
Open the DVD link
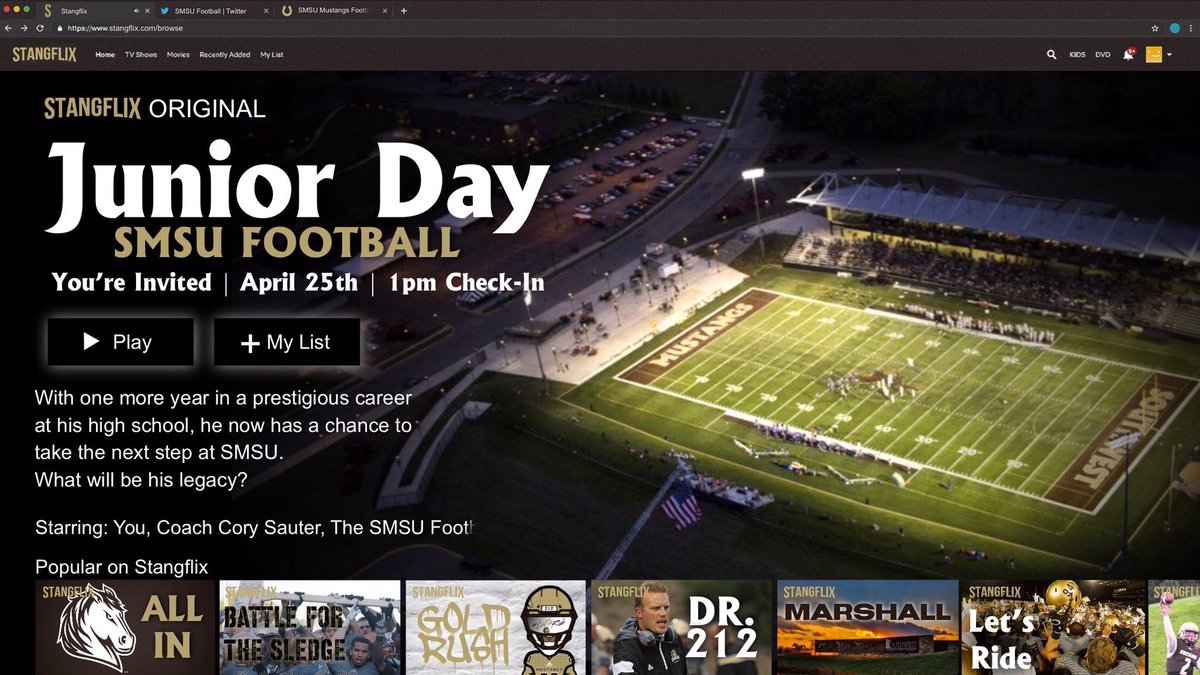pyautogui.click(x=1103, y=55)
